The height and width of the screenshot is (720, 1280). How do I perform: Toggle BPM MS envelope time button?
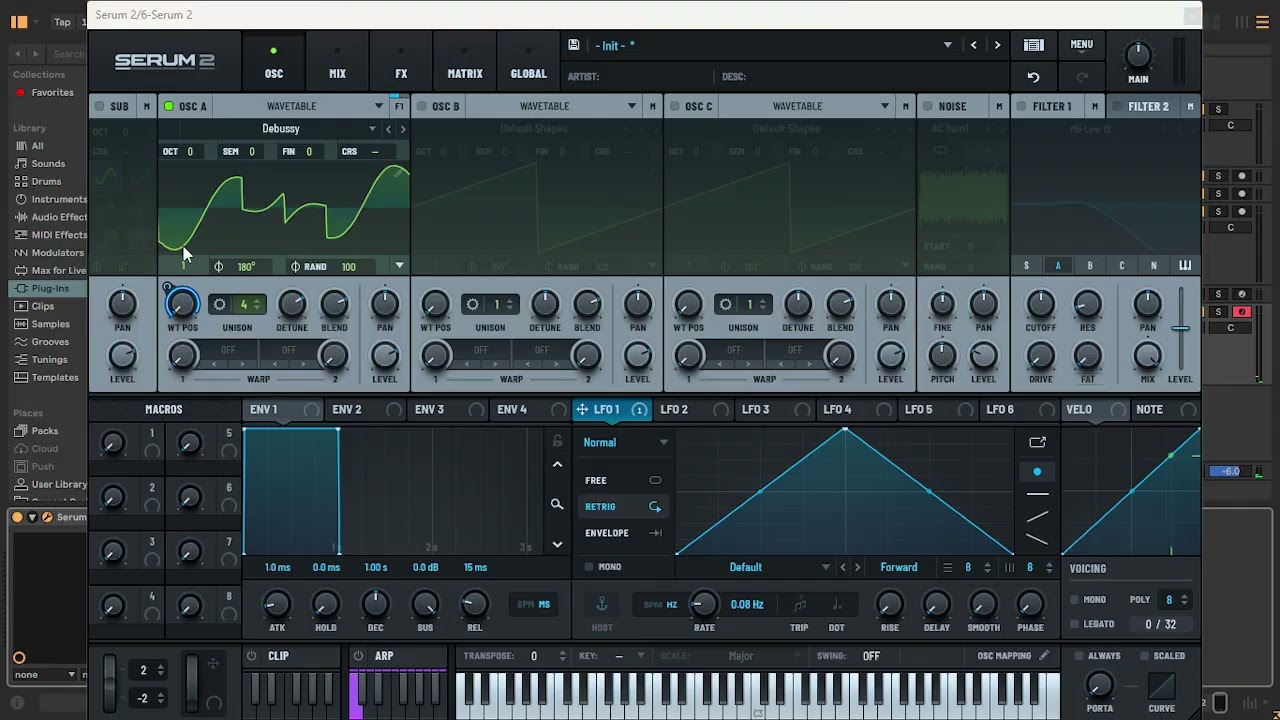[534, 604]
